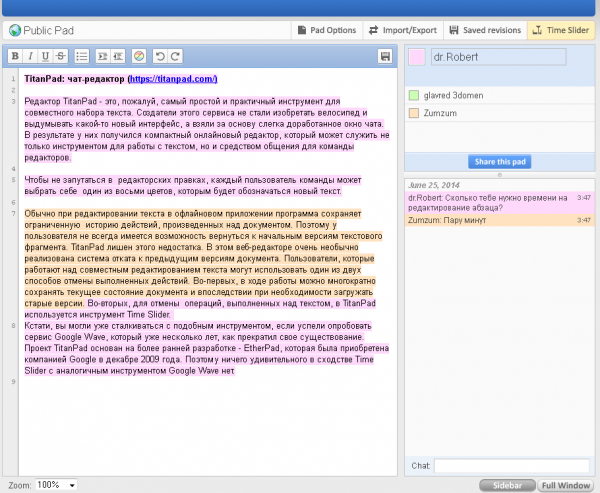Save a revision with the floppy disk icon
This screenshot has height=493, width=600.
pos(385,56)
